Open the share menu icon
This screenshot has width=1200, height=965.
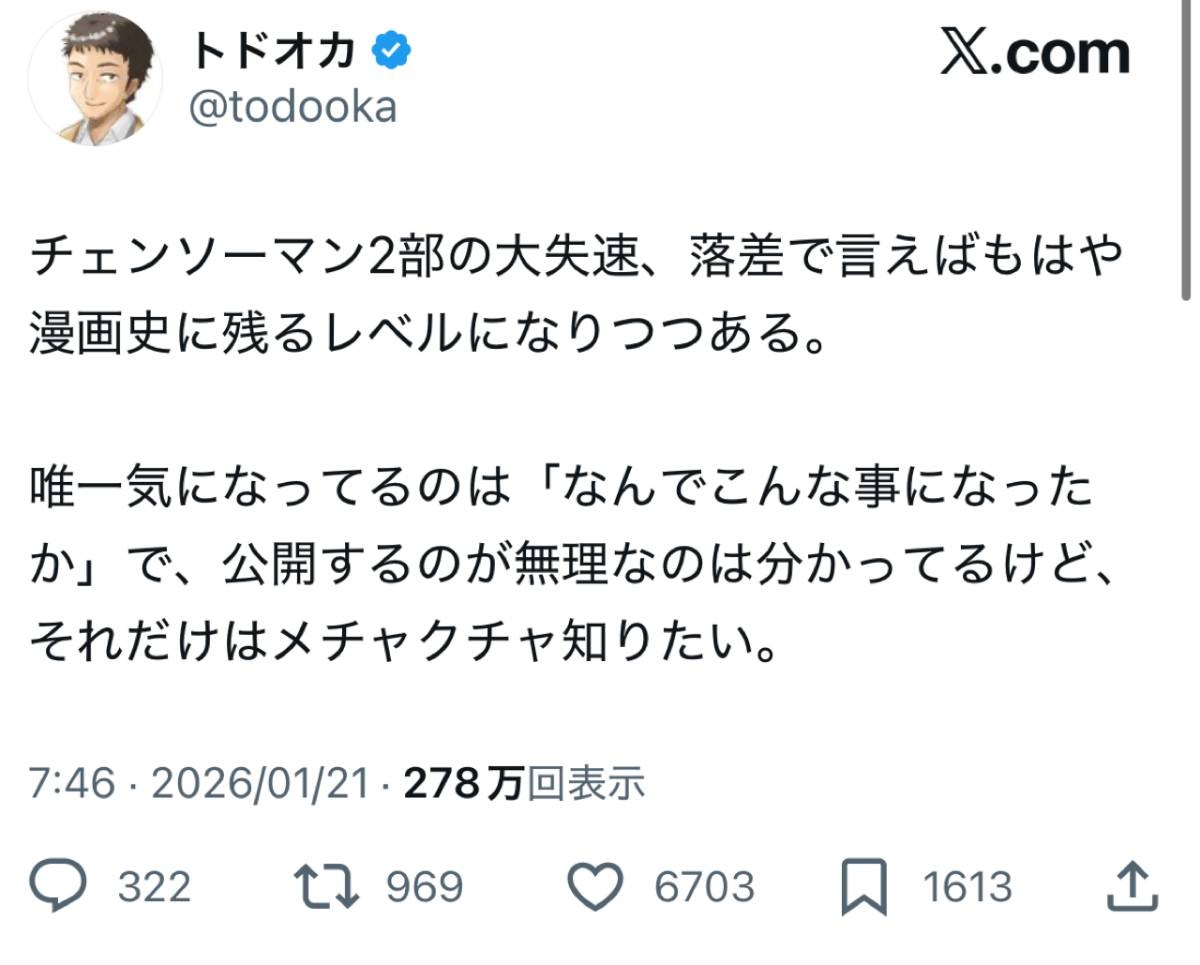click(x=1135, y=886)
